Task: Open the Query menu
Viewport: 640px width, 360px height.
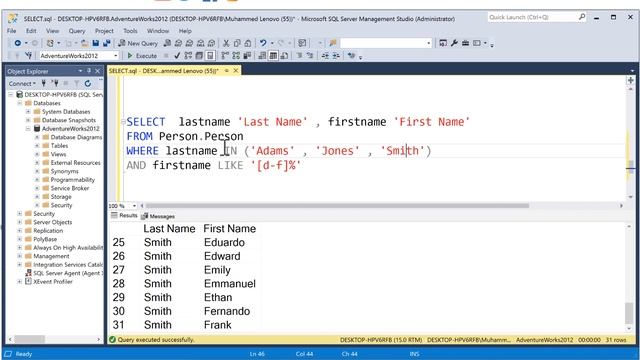Action: click(77, 31)
